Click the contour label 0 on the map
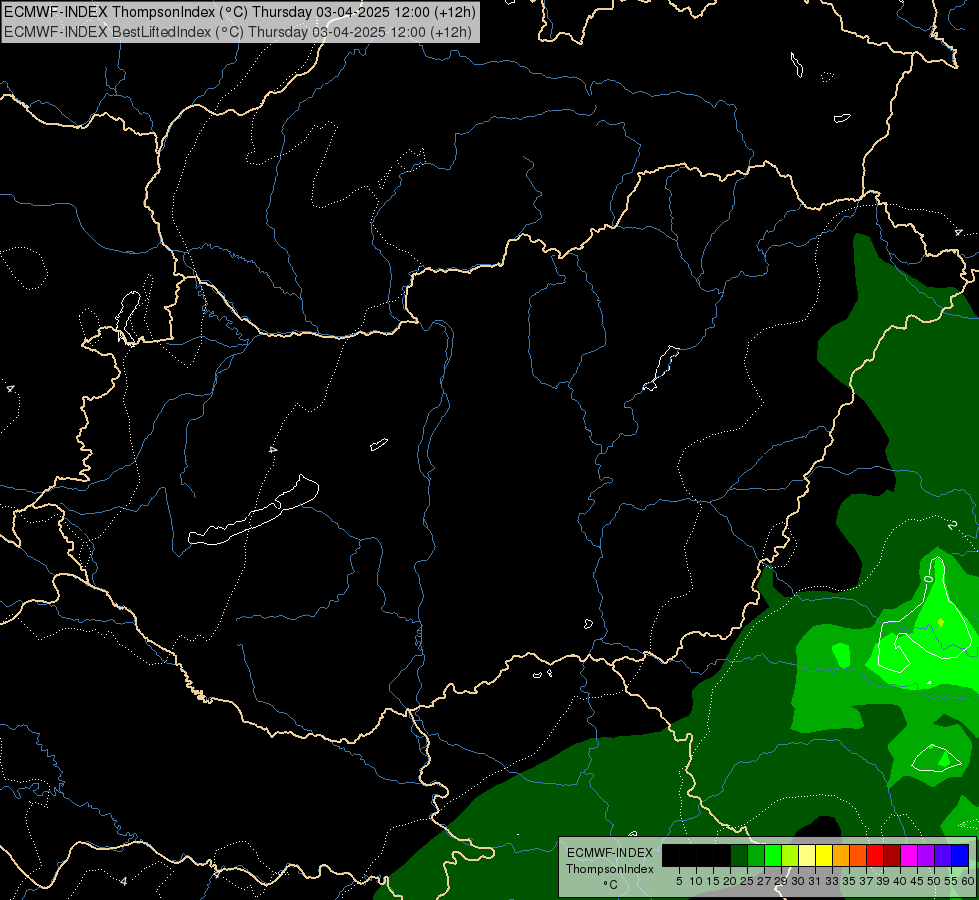Image resolution: width=979 pixels, height=900 pixels. click(x=928, y=579)
